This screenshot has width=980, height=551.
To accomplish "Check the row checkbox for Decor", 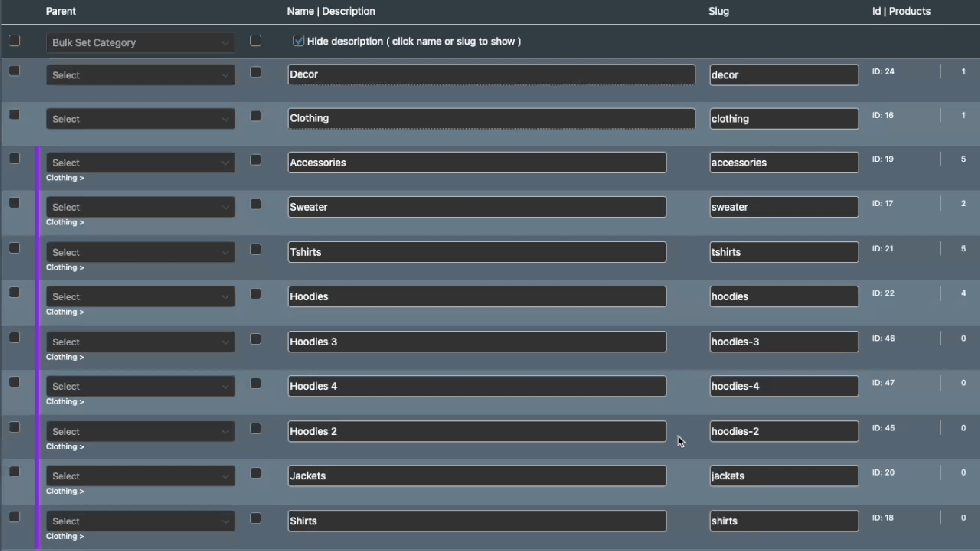I will tap(14, 71).
